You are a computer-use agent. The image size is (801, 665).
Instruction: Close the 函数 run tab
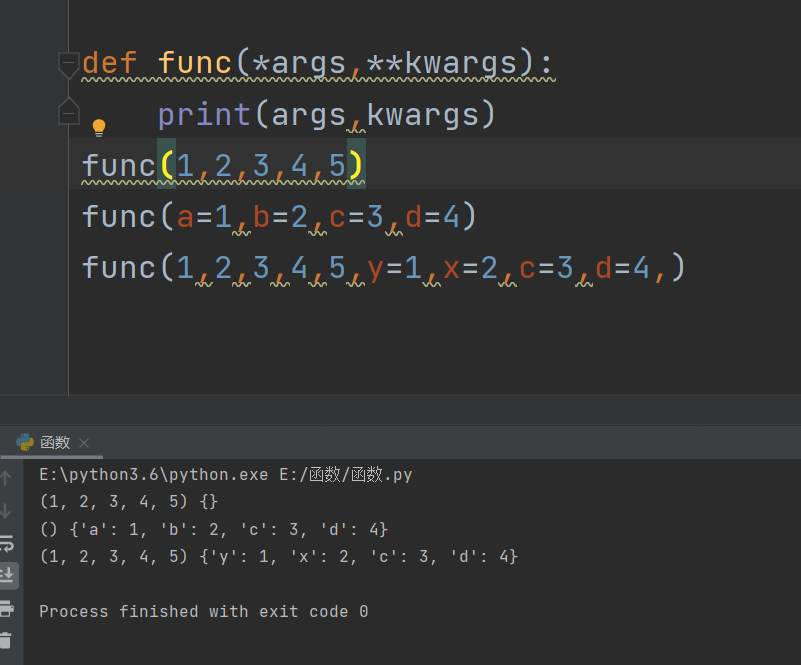(x=84, y=443)
